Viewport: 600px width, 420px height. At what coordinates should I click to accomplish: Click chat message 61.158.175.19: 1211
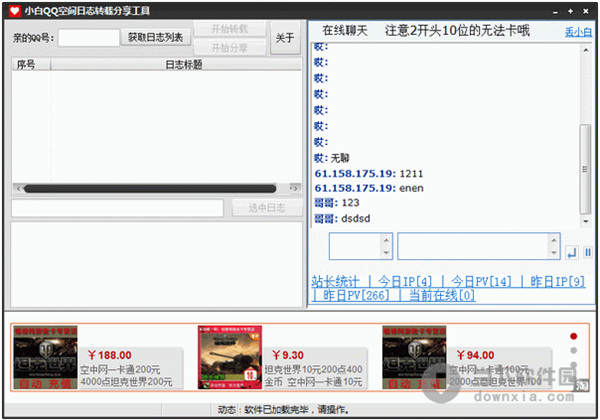coord(369,174)
